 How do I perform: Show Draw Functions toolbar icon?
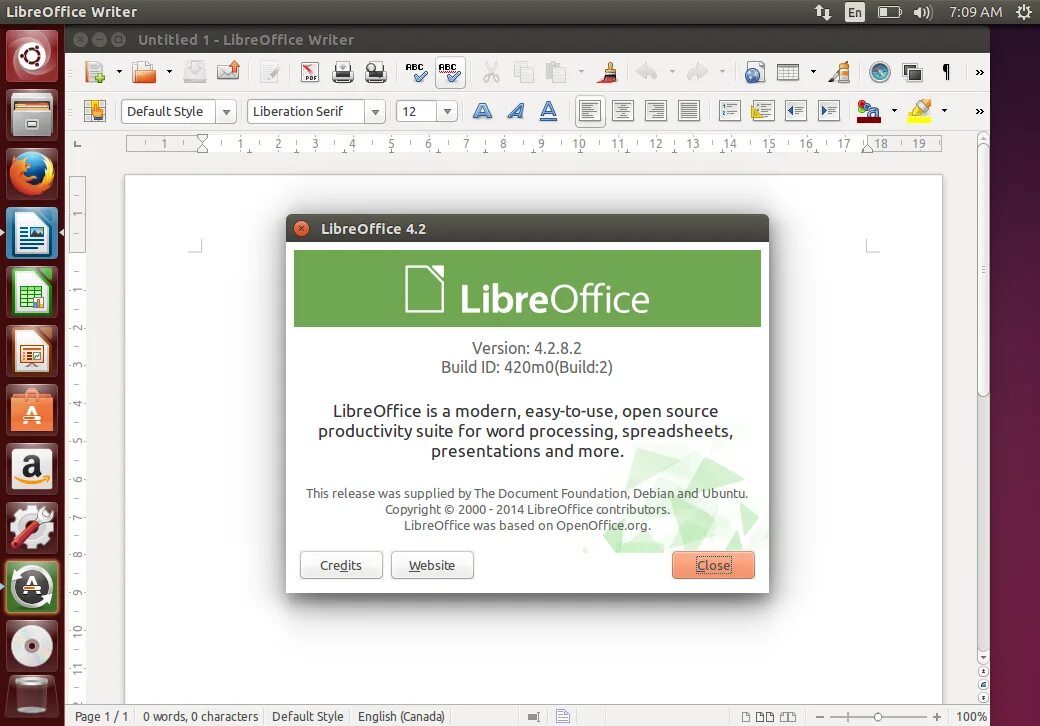pos(839,72)
